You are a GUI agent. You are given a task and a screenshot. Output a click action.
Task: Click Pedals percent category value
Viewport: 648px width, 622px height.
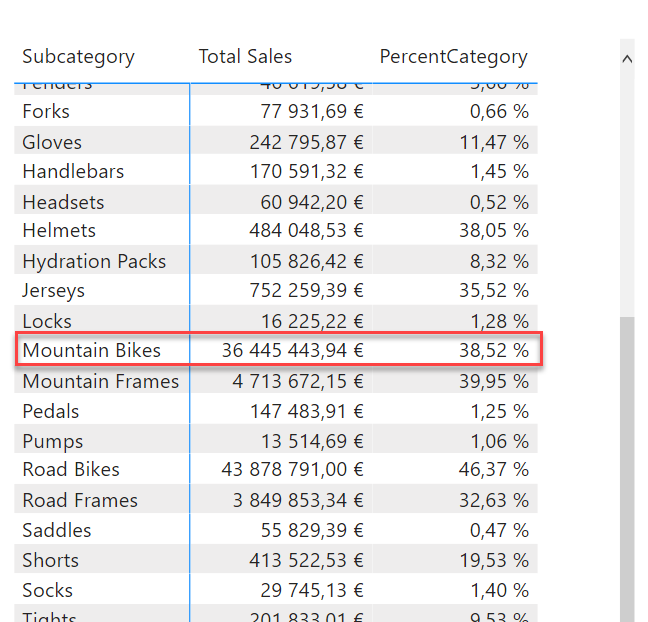[x=500, y=412]
